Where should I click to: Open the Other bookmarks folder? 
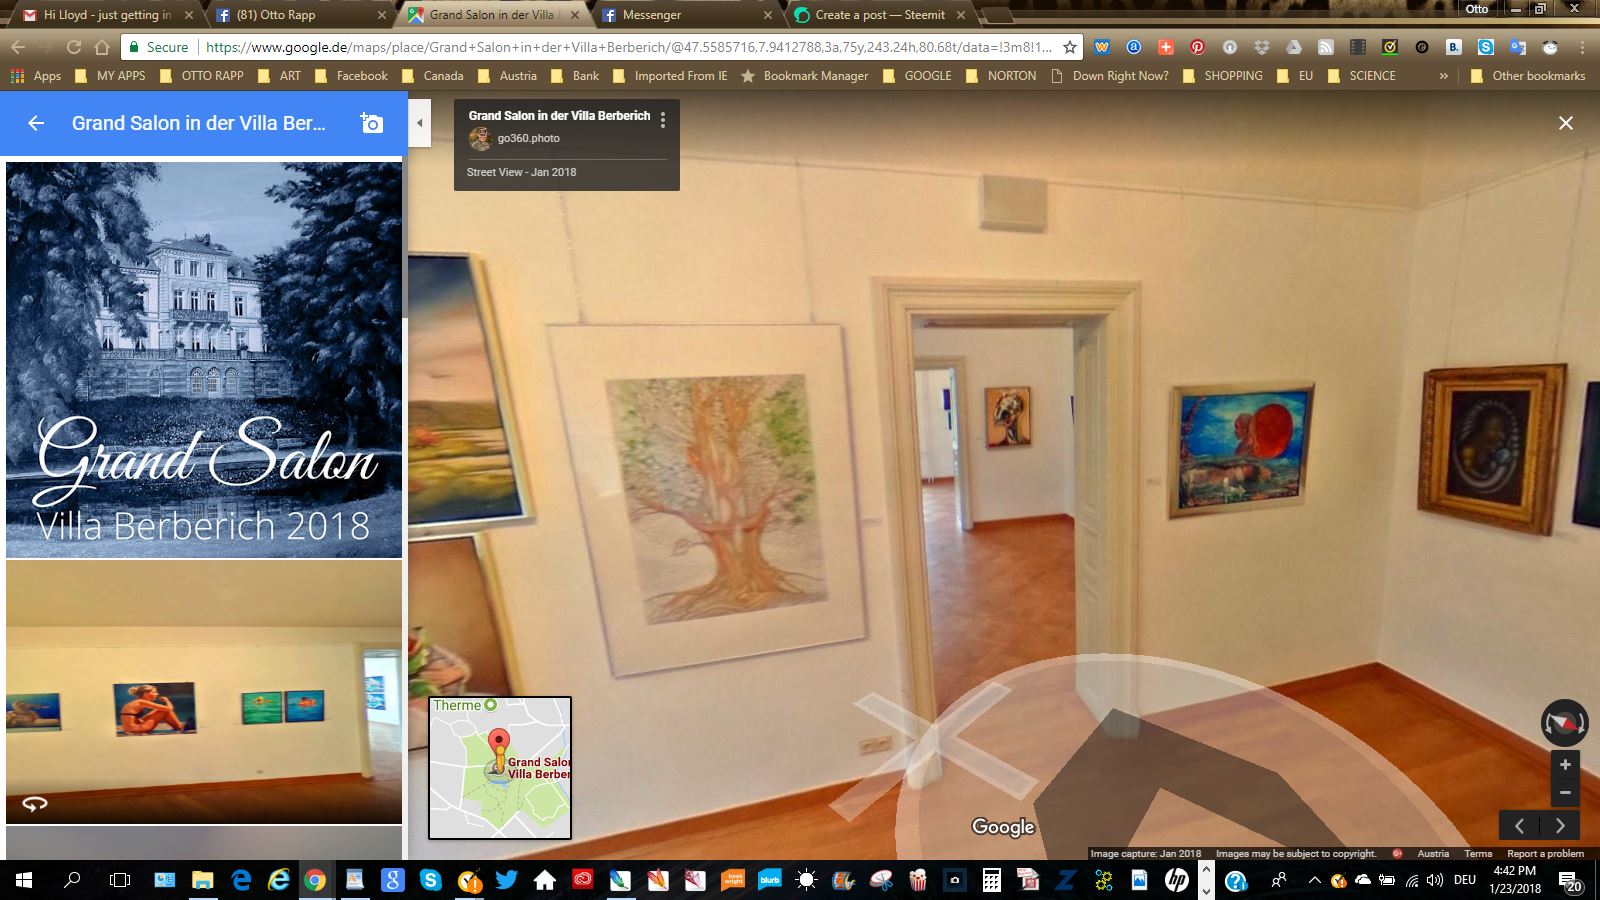pos(1528,76)
